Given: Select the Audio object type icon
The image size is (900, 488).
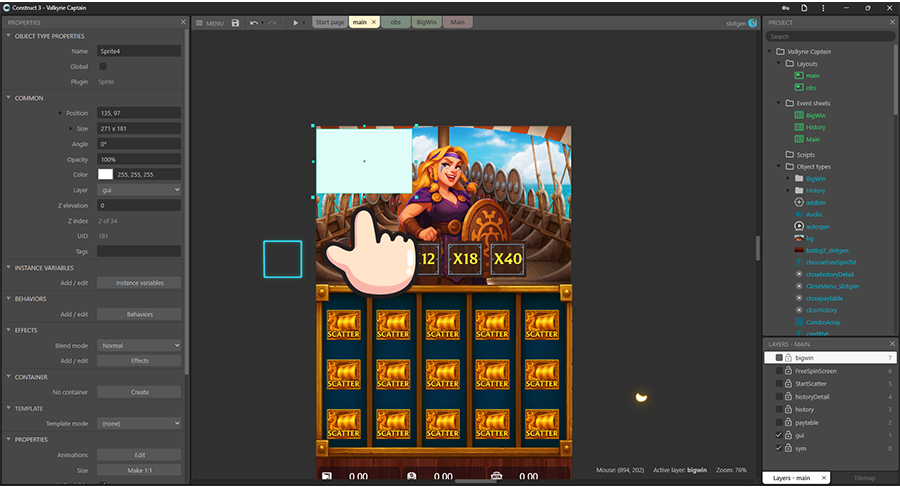Looking at the screenshot, I should pos(799,214).
